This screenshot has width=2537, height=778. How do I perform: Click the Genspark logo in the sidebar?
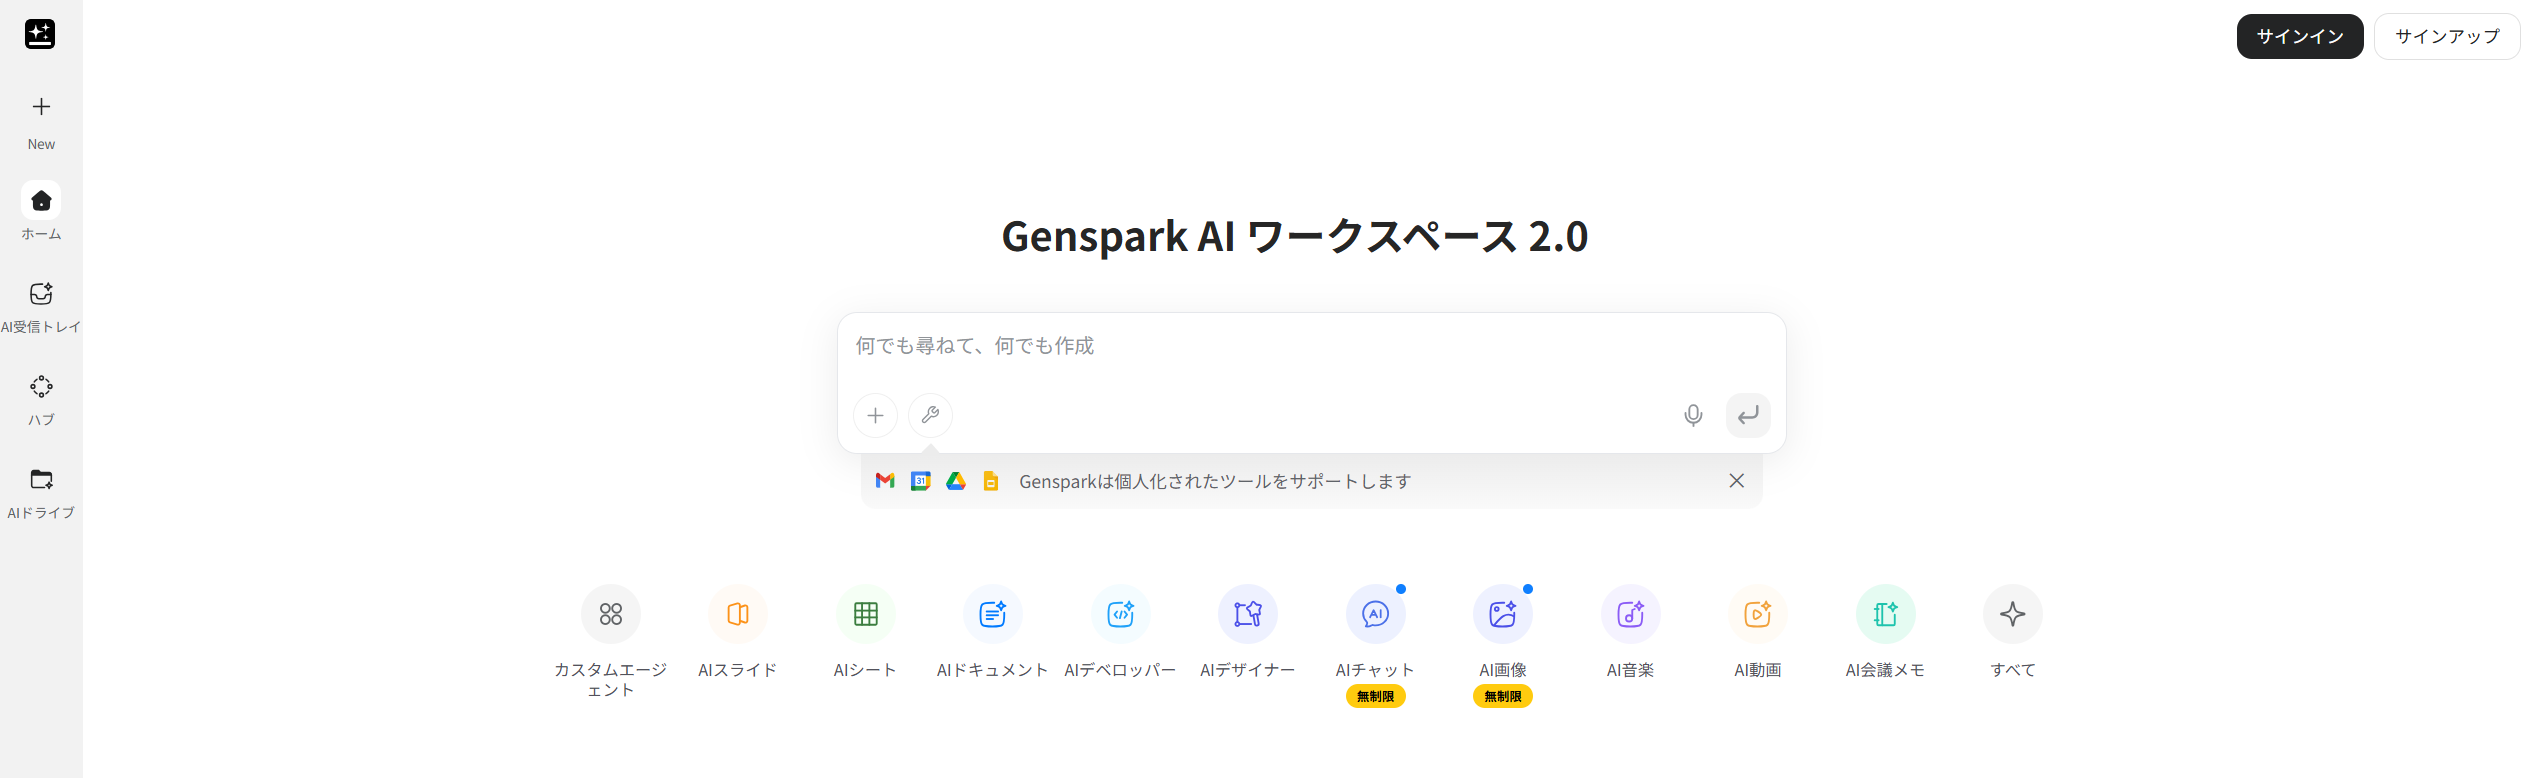(40, 34)
